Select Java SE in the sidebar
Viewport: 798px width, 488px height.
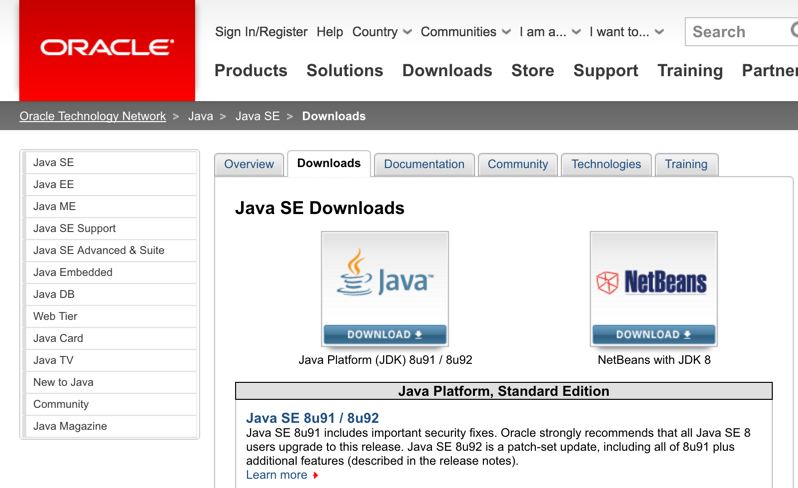coord(110,162)
